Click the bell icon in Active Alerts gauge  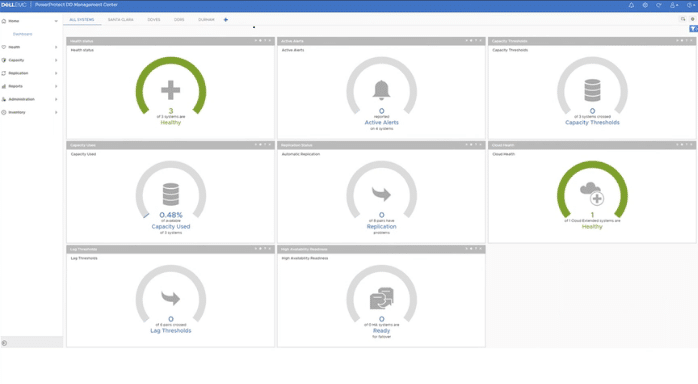(381, 90)
